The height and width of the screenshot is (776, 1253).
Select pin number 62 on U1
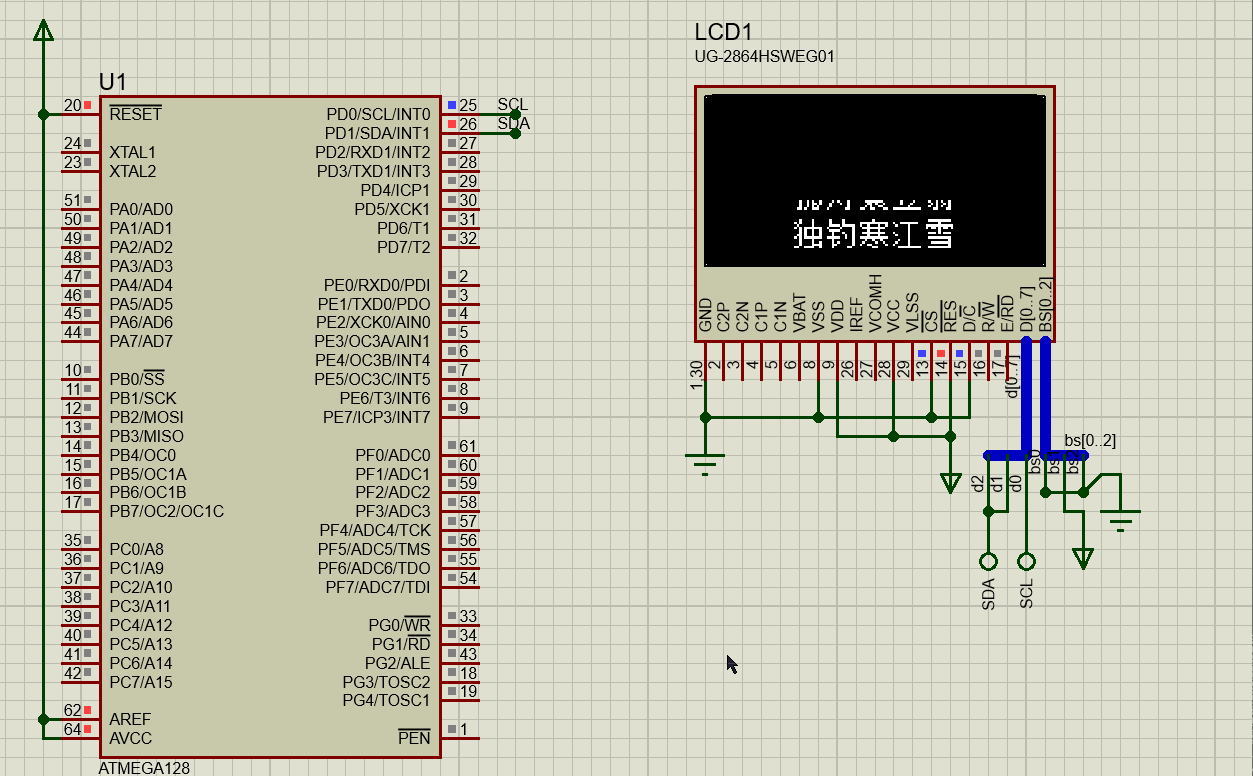tap(72, 710)
